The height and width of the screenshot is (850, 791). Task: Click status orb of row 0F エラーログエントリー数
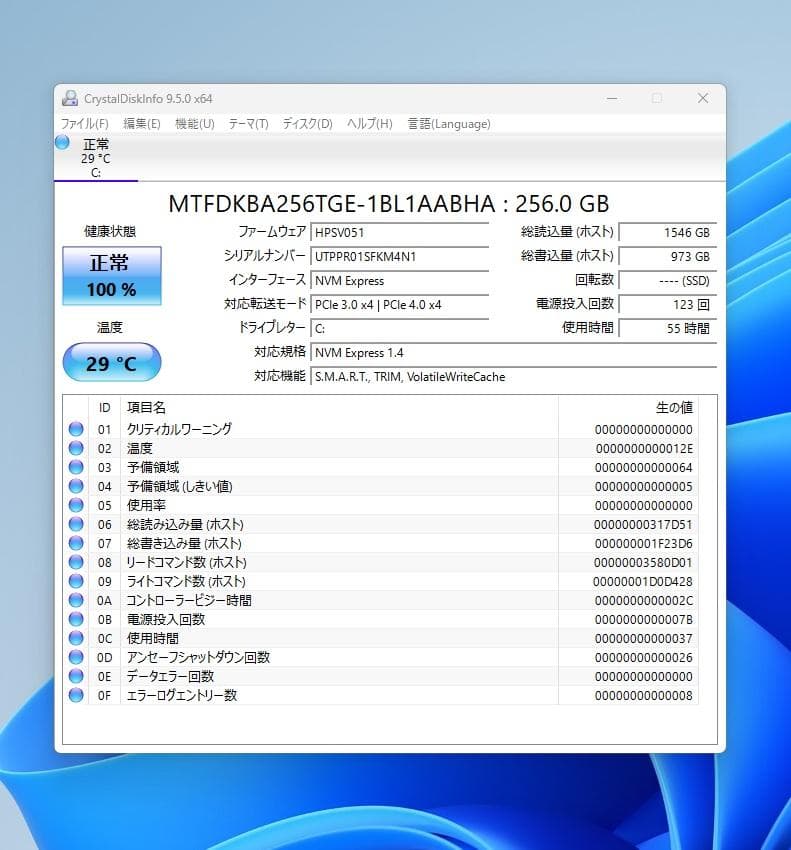point(76,694)
